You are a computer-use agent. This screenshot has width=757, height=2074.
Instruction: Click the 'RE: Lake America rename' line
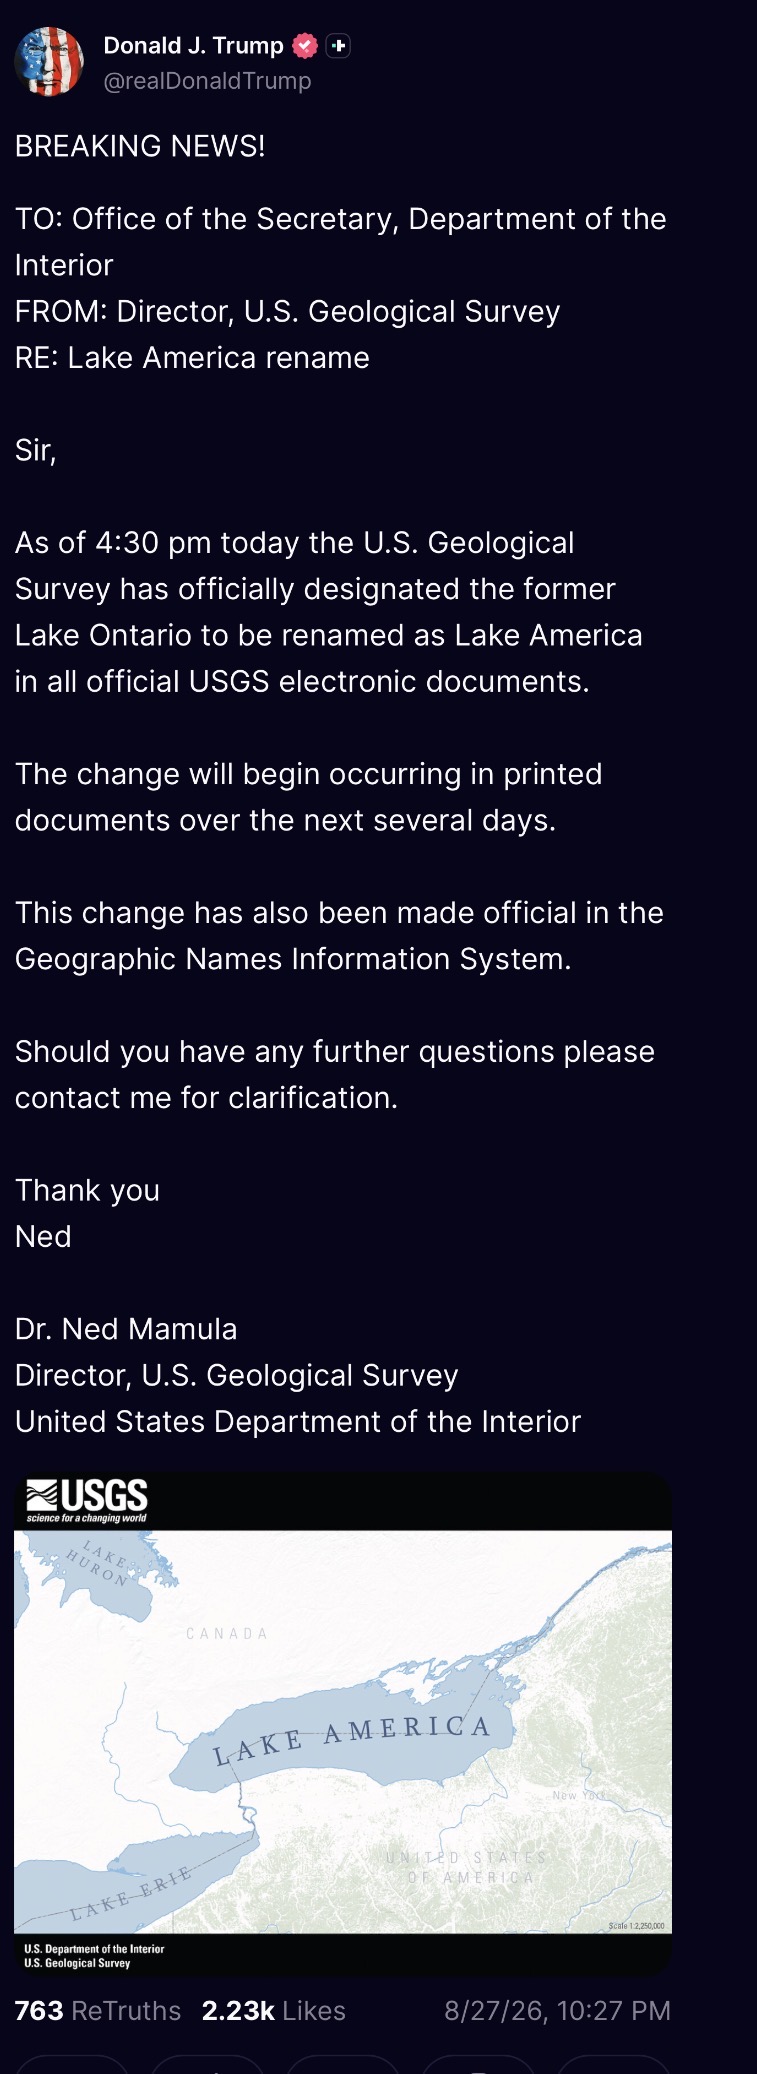tap(192, 357)
